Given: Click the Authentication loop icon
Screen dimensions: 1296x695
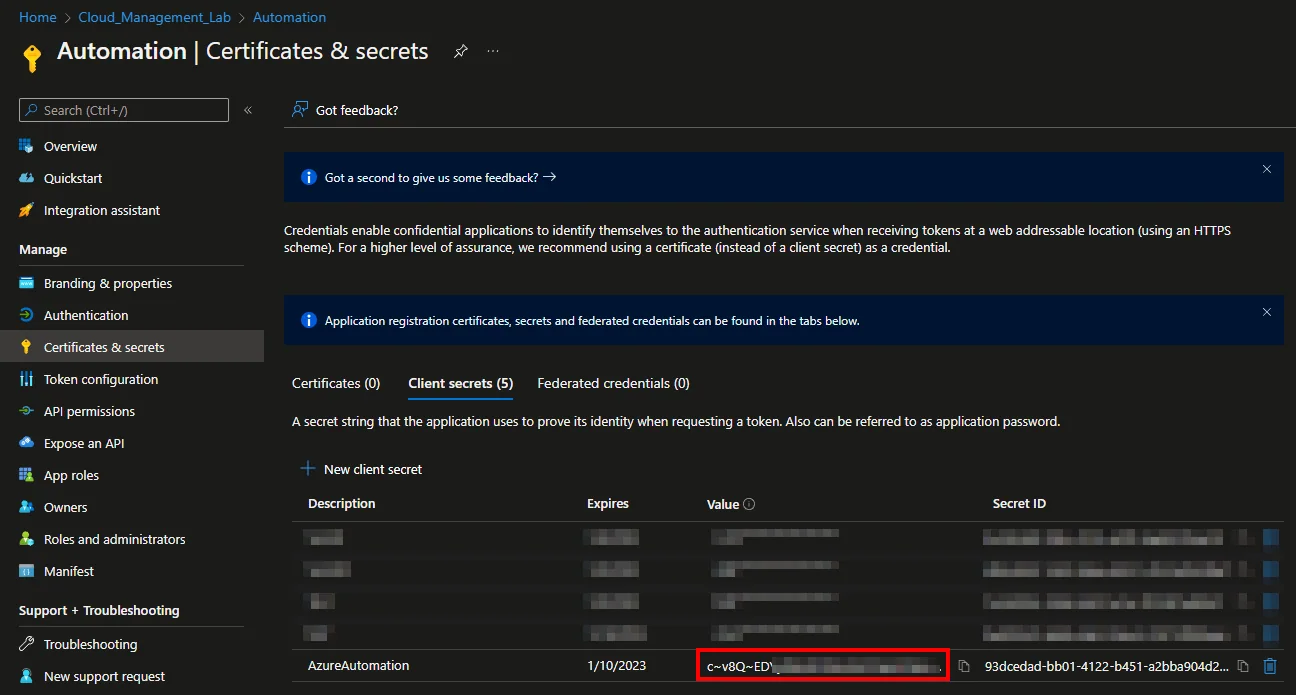Looking at the screenshot, I should (x=26, y=315).
